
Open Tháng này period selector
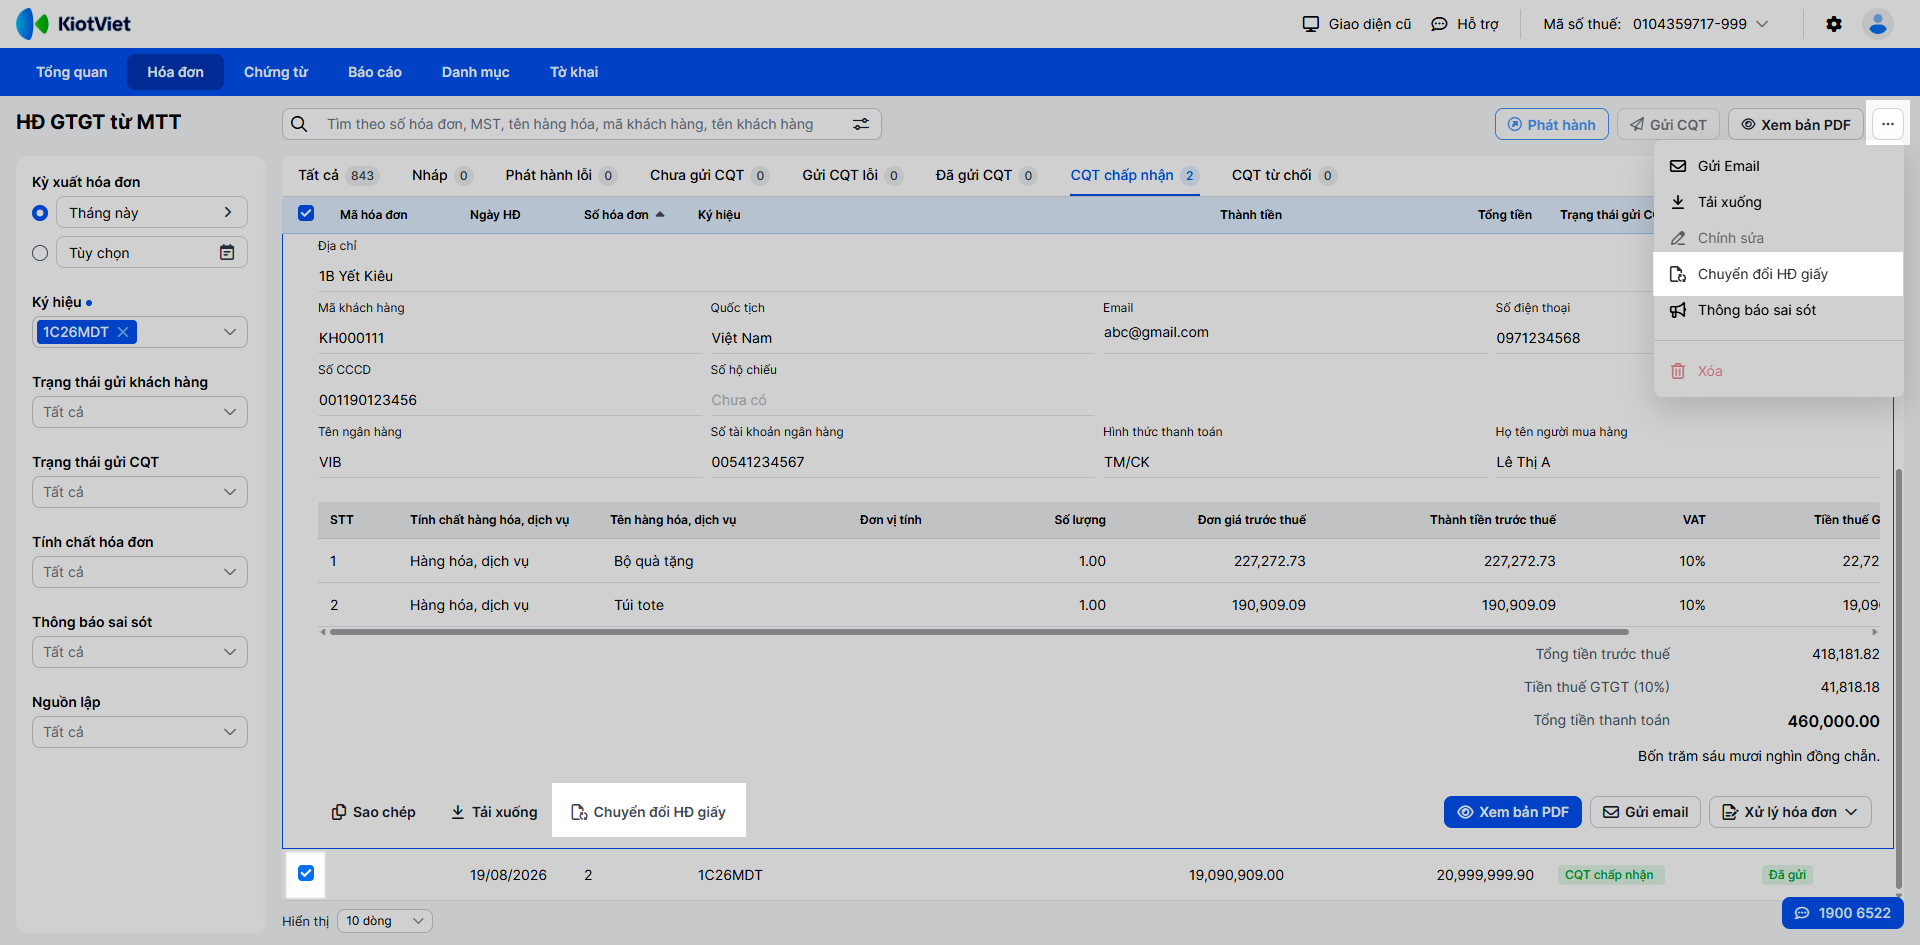click(x=152, y=213)
